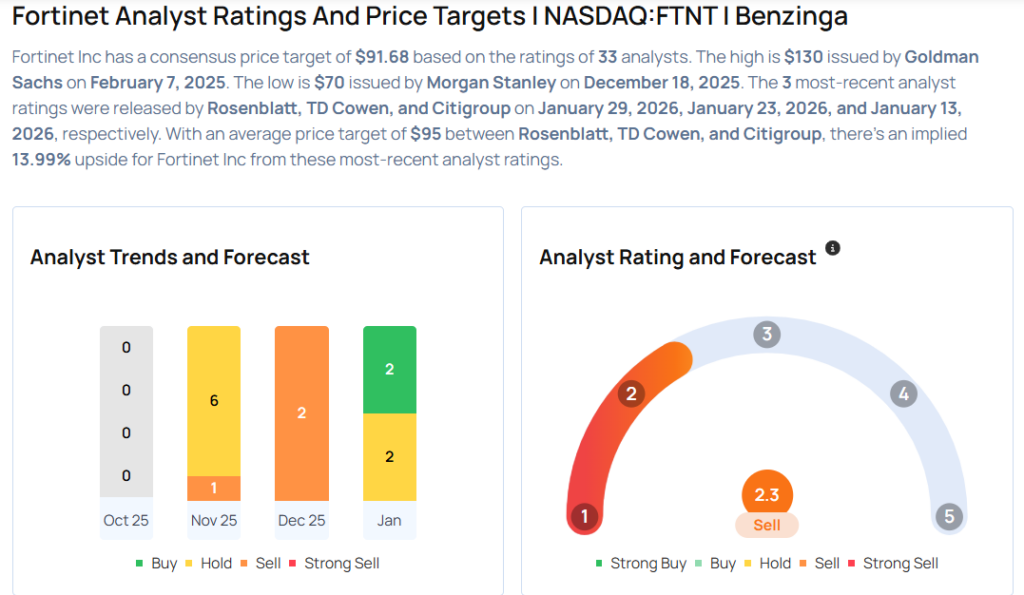Toggle Strong Sell legend in Trends chart
Image resolution: width=1024 pixels, height=595 pixels.
pos(334,563)
